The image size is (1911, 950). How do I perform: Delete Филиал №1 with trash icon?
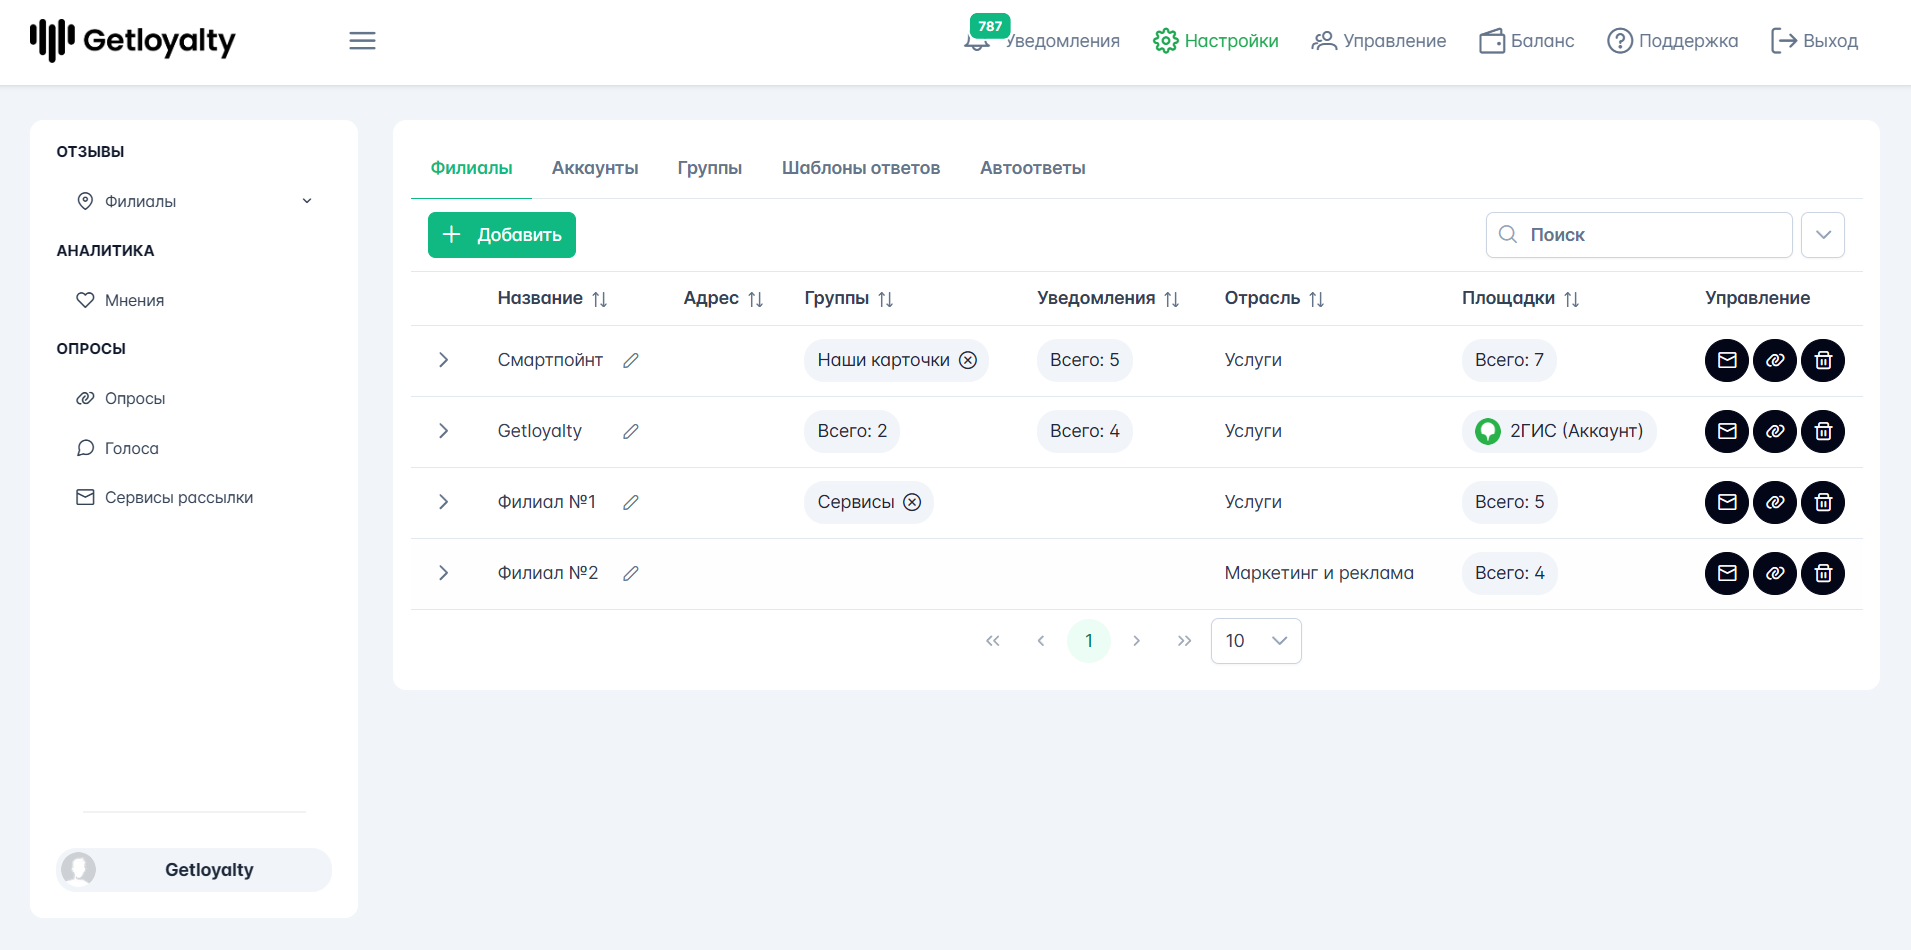tap(1823, 502)
